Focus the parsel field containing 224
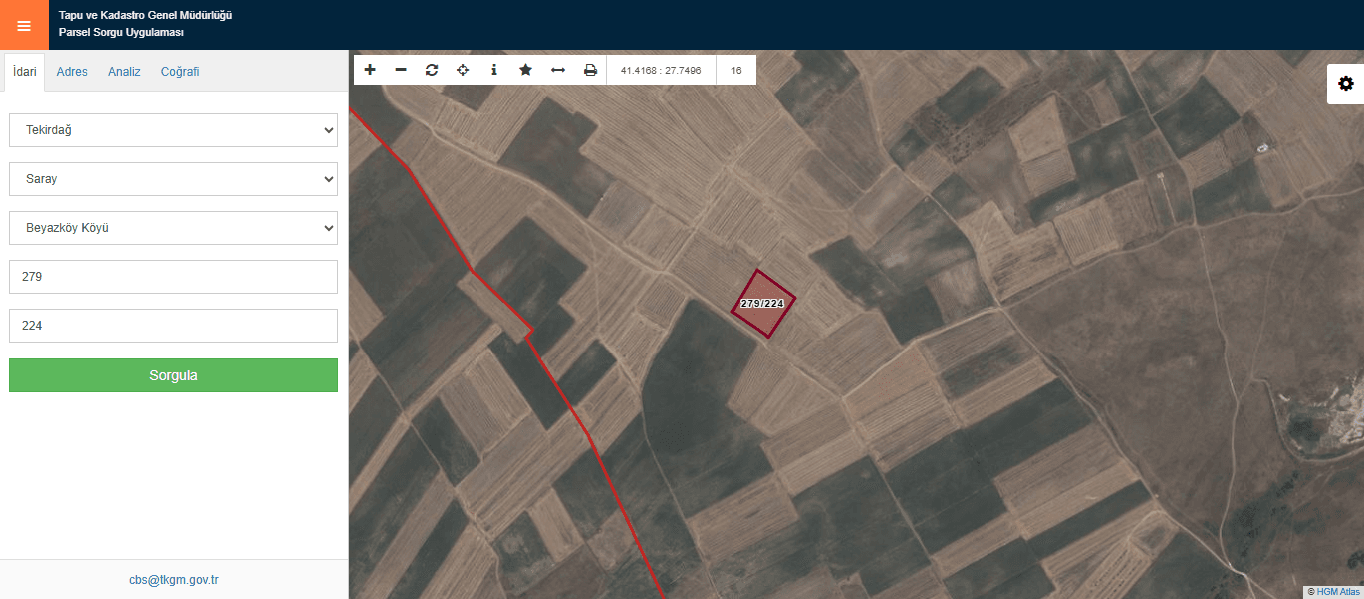Screen dimensions: 1364x599 coord(173,326)
